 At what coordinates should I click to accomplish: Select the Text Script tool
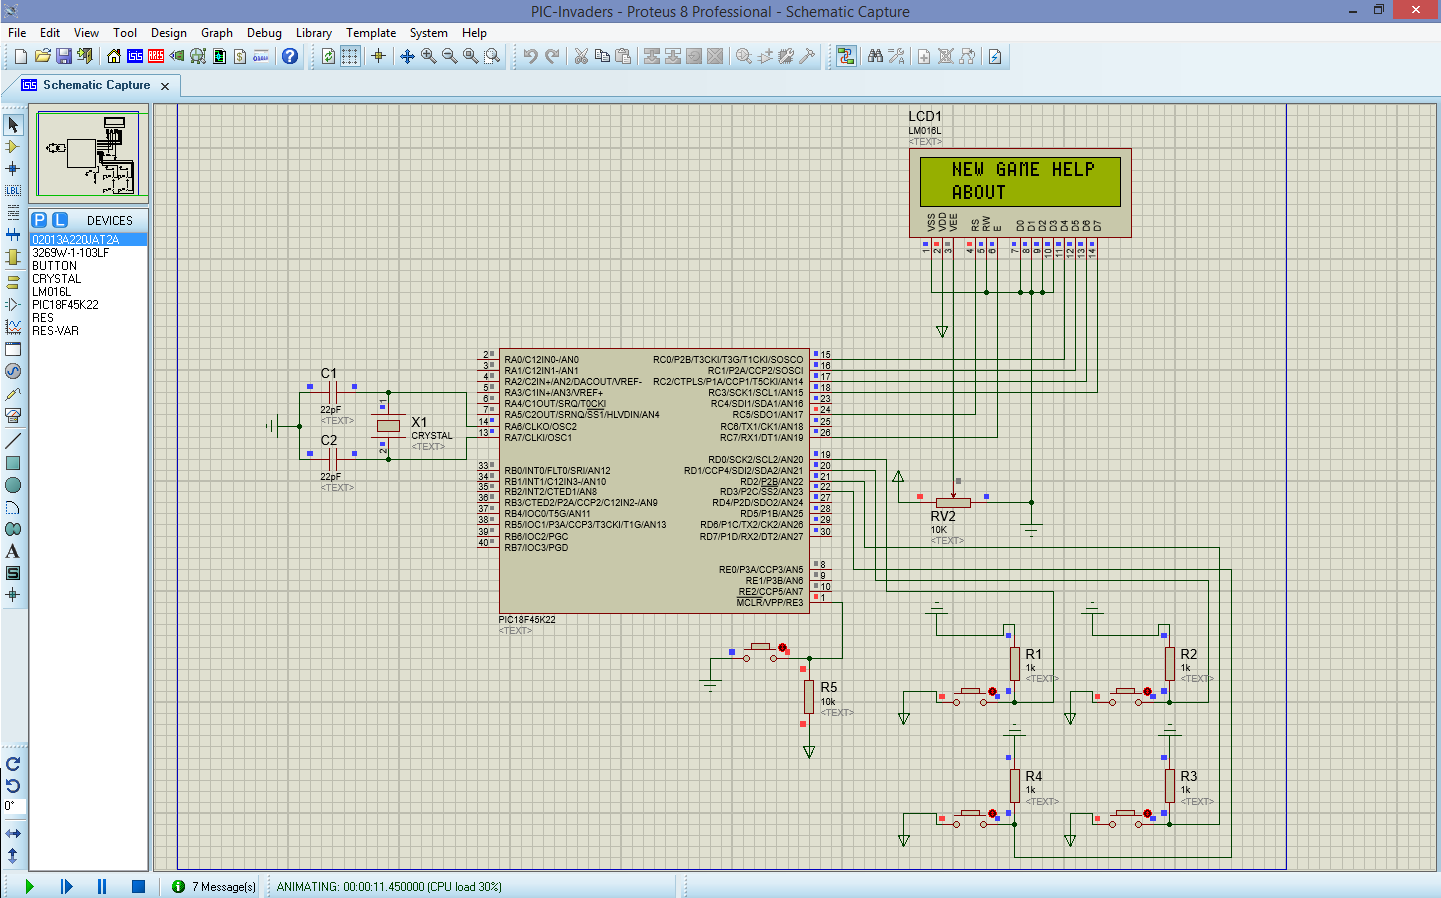13,213
